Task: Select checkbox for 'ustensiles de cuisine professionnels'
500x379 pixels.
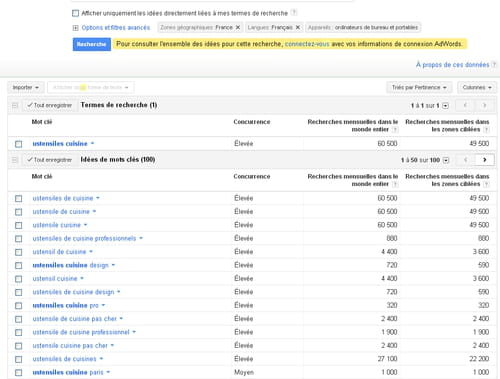Action: pos(19,239)
